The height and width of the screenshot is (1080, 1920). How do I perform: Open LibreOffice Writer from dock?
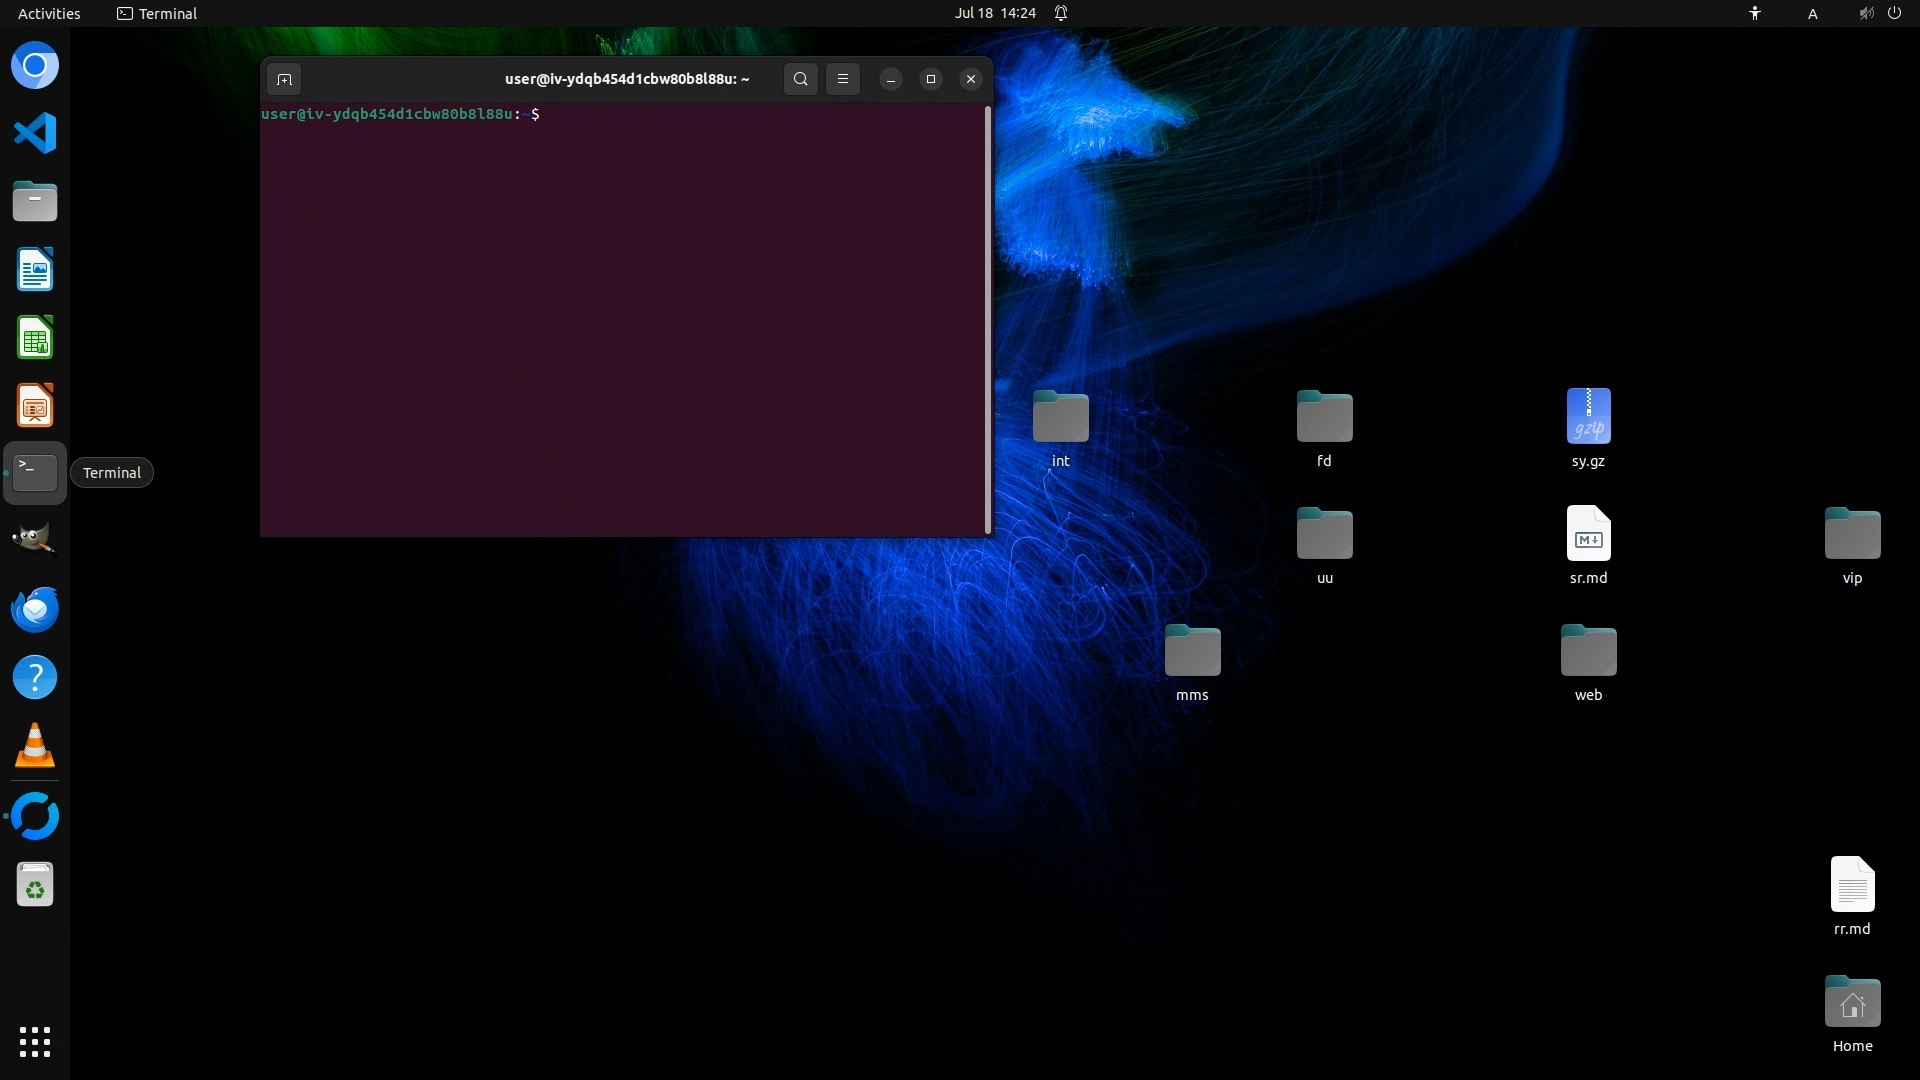(x=35, y=270)
